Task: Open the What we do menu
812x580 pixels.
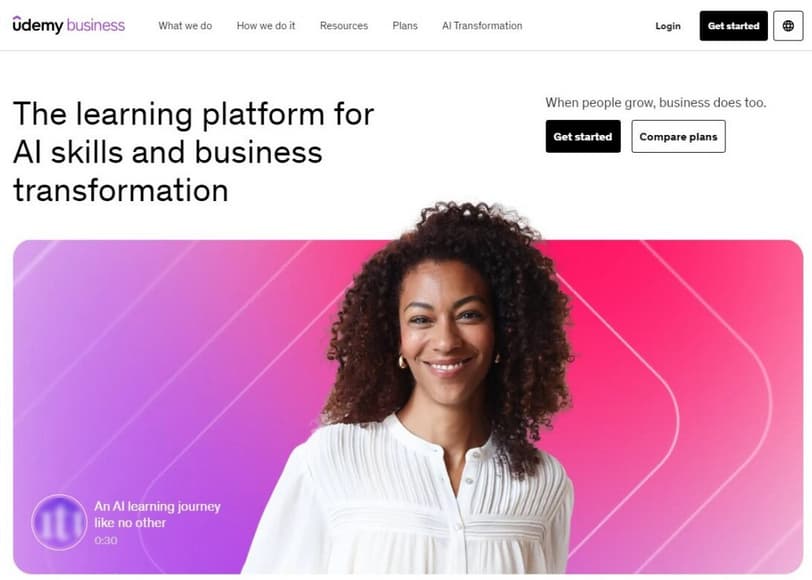Action: click(185, 26)
